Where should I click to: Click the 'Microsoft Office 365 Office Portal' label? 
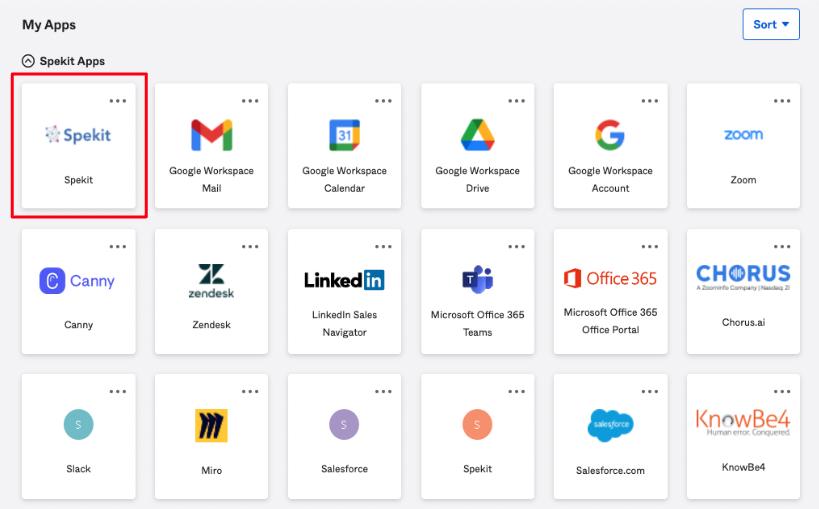point(610,321)
